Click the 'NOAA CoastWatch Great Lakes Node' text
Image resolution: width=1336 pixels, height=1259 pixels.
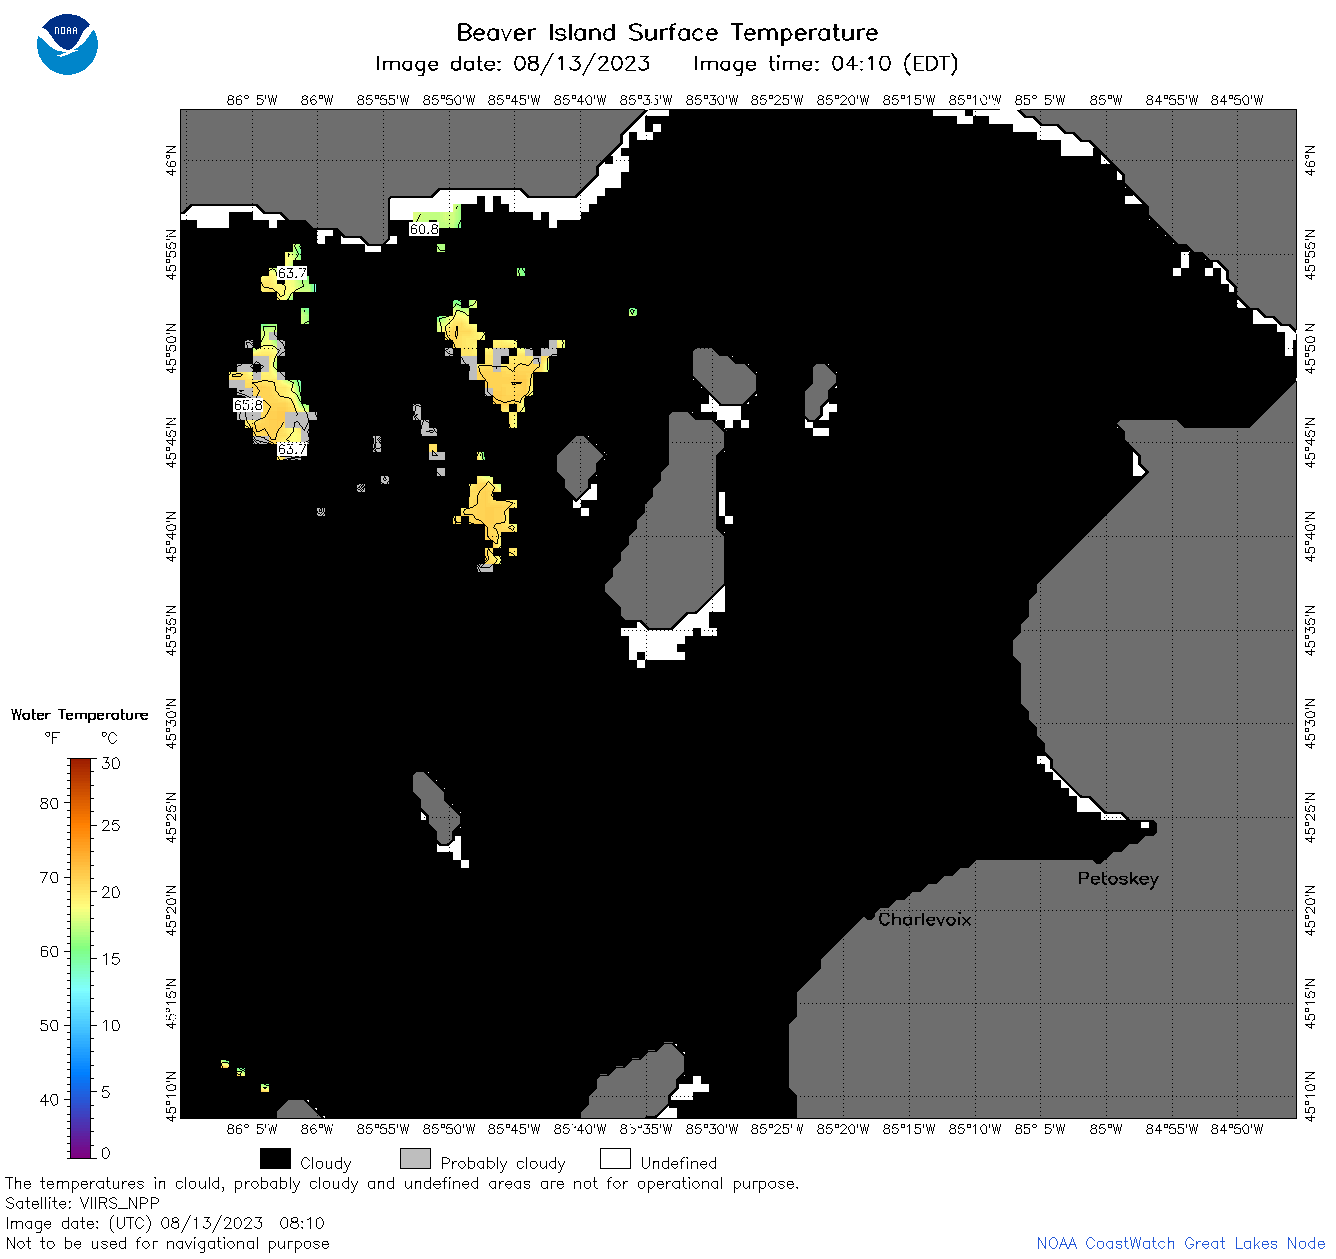pyautogui.click(x=1181, y=1243)
